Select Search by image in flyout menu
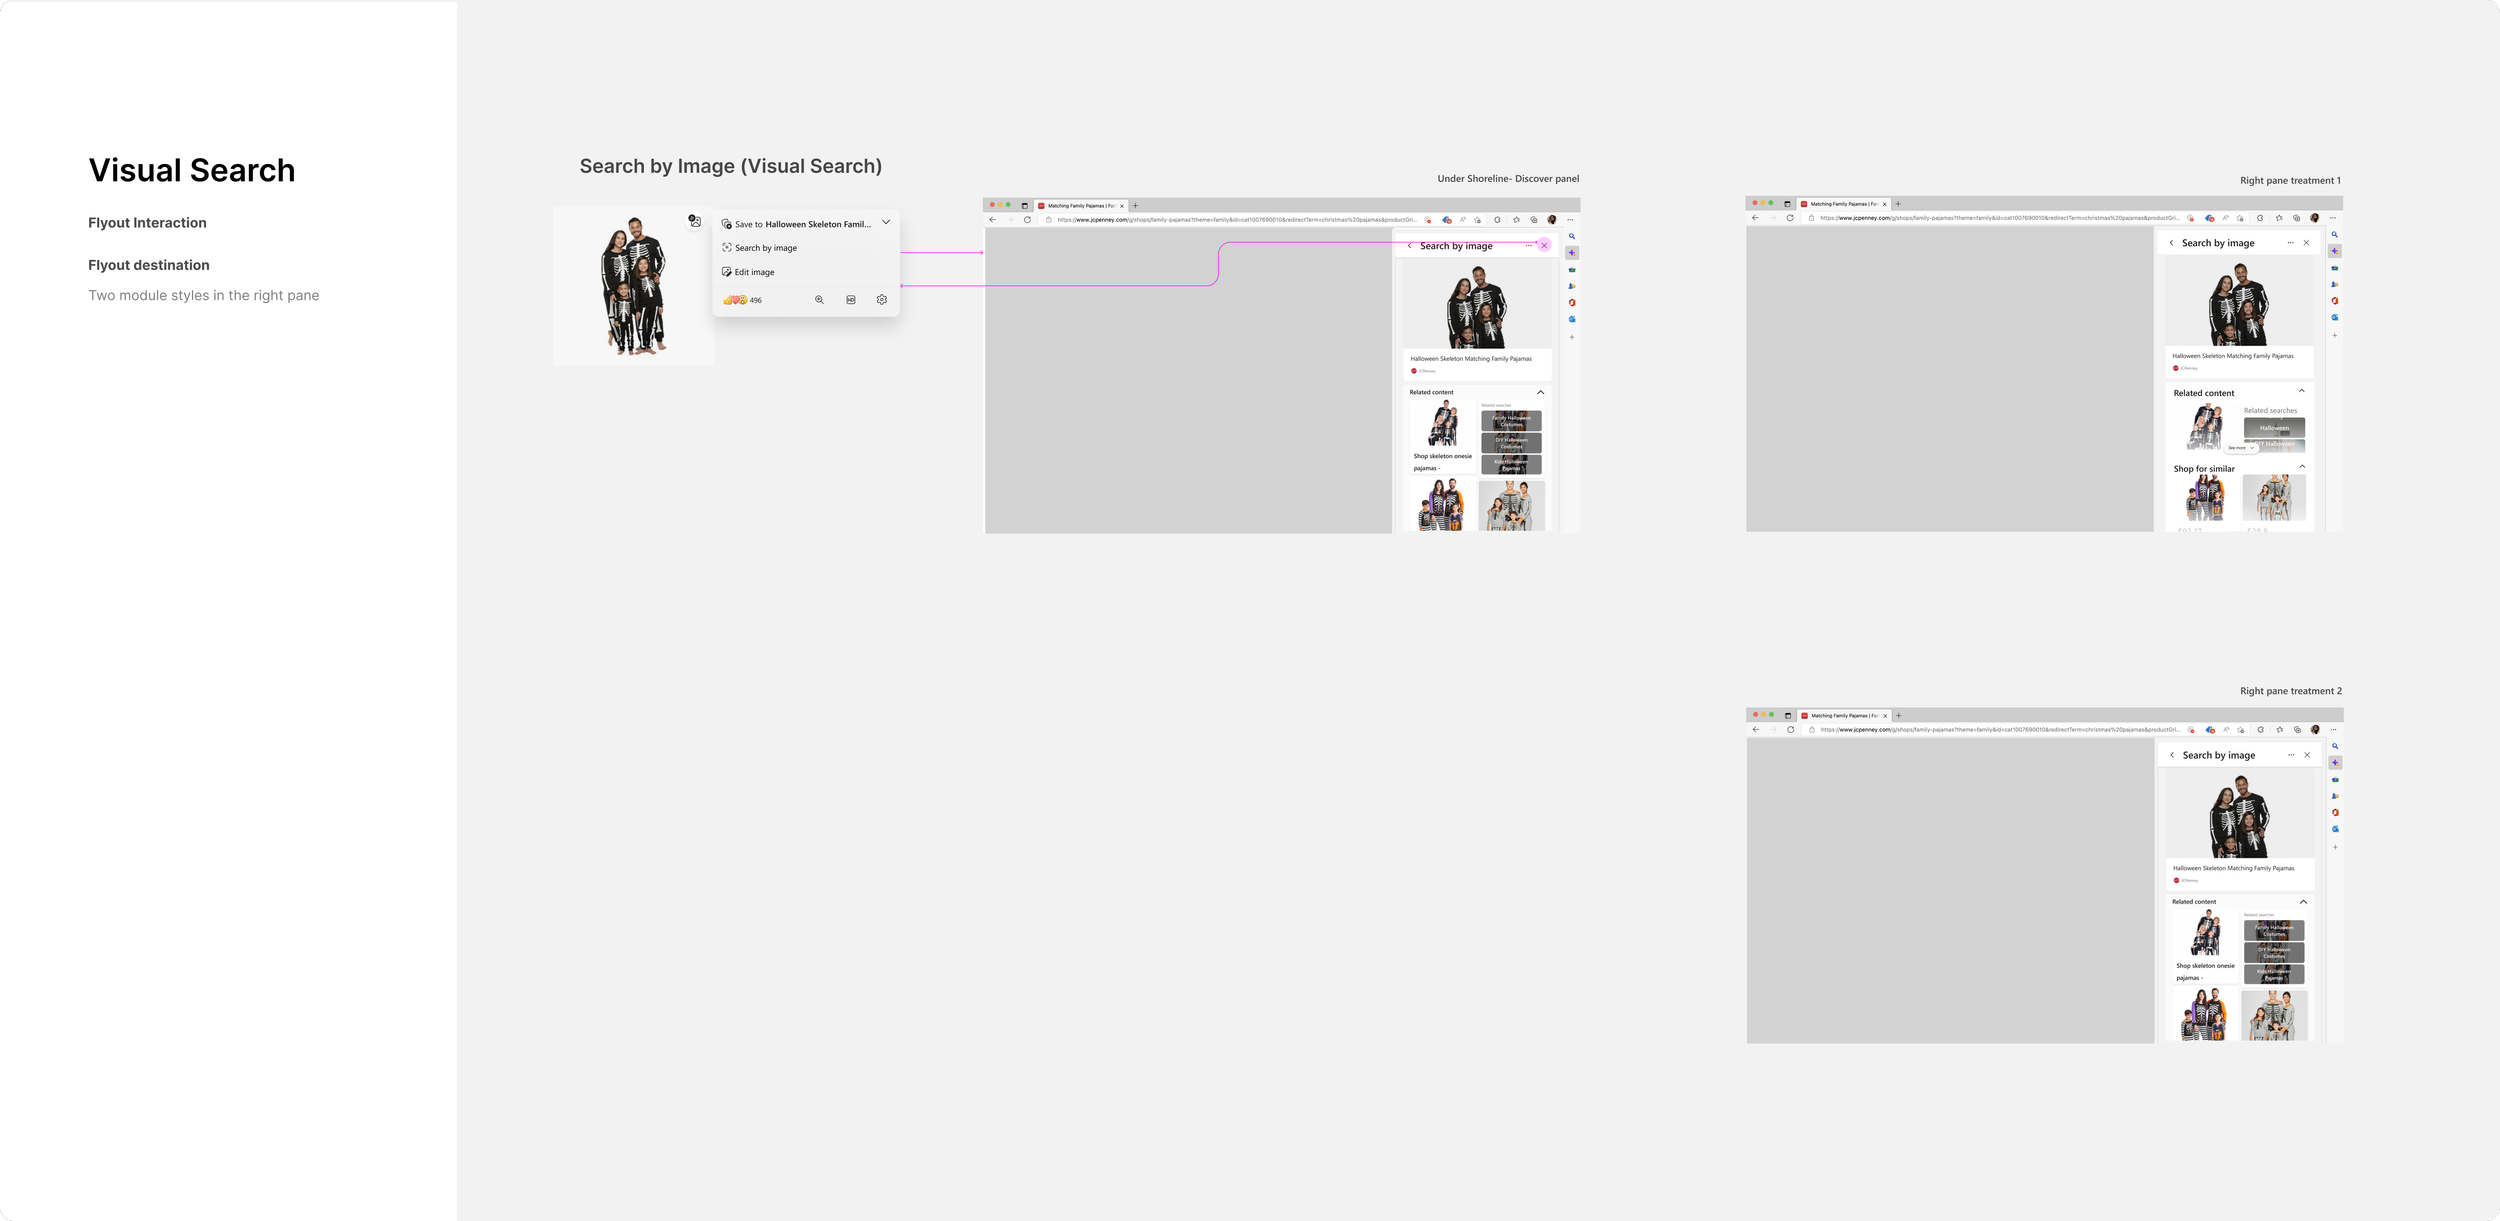This screenshot has height=1221, width=2500. coord(765,248)
